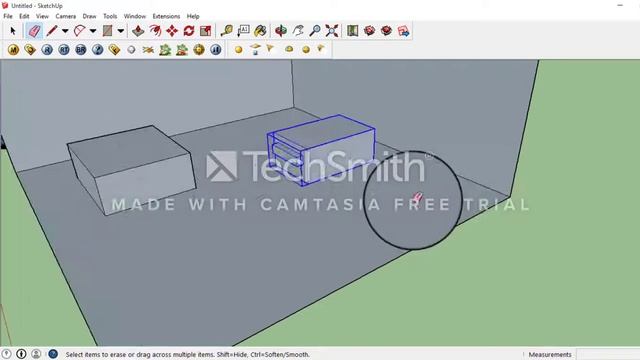This screenshot has height=360, width=640.
Task: Open the 3D Warehouse icon
Action: pyautogui.click(x=369, y=31)
